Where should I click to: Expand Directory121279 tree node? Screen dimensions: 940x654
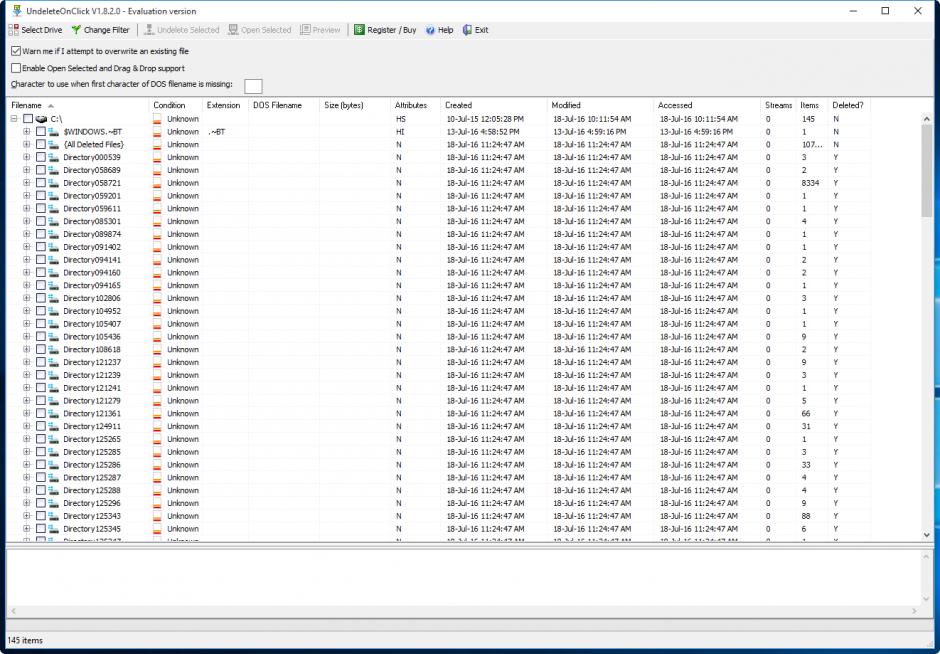[27, 400]
